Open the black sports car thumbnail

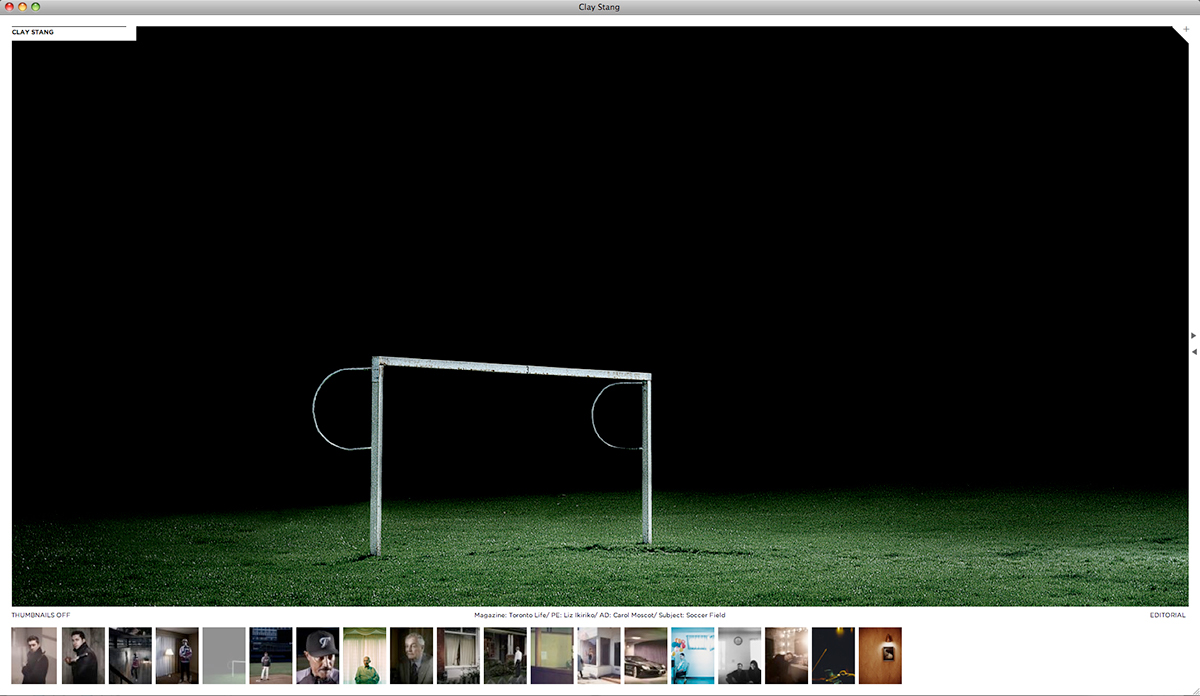pyautogui.click(x=646, y=656)
